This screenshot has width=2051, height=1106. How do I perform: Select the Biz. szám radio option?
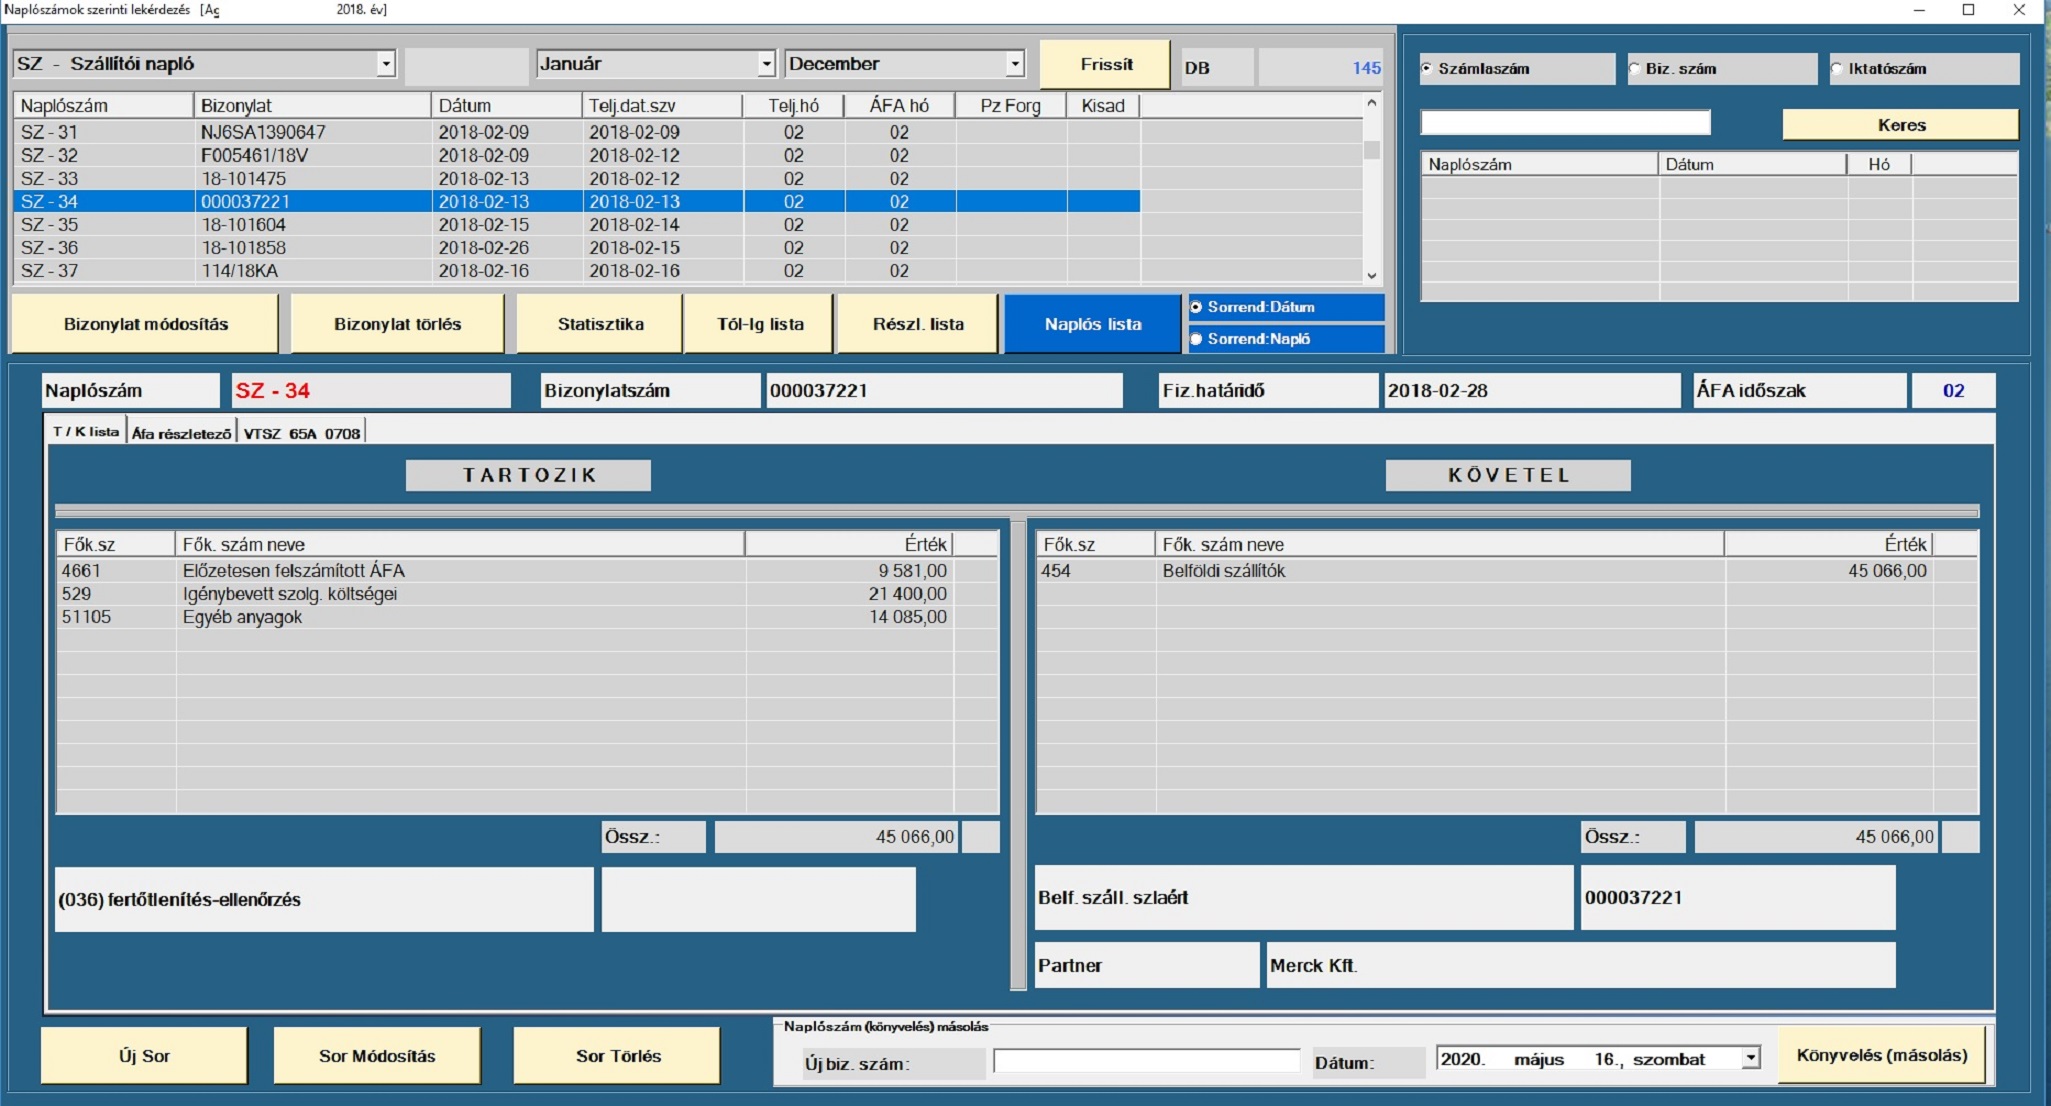1634,69
